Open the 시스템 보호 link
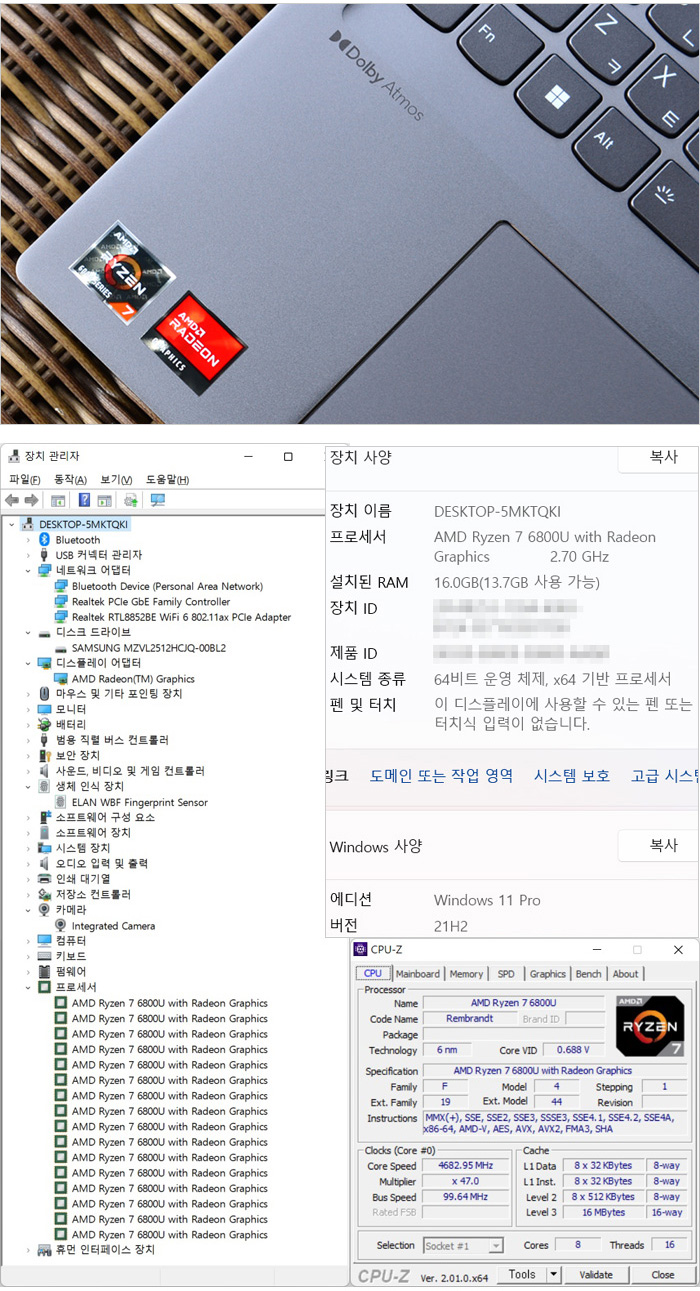 [x=571, y=776]
